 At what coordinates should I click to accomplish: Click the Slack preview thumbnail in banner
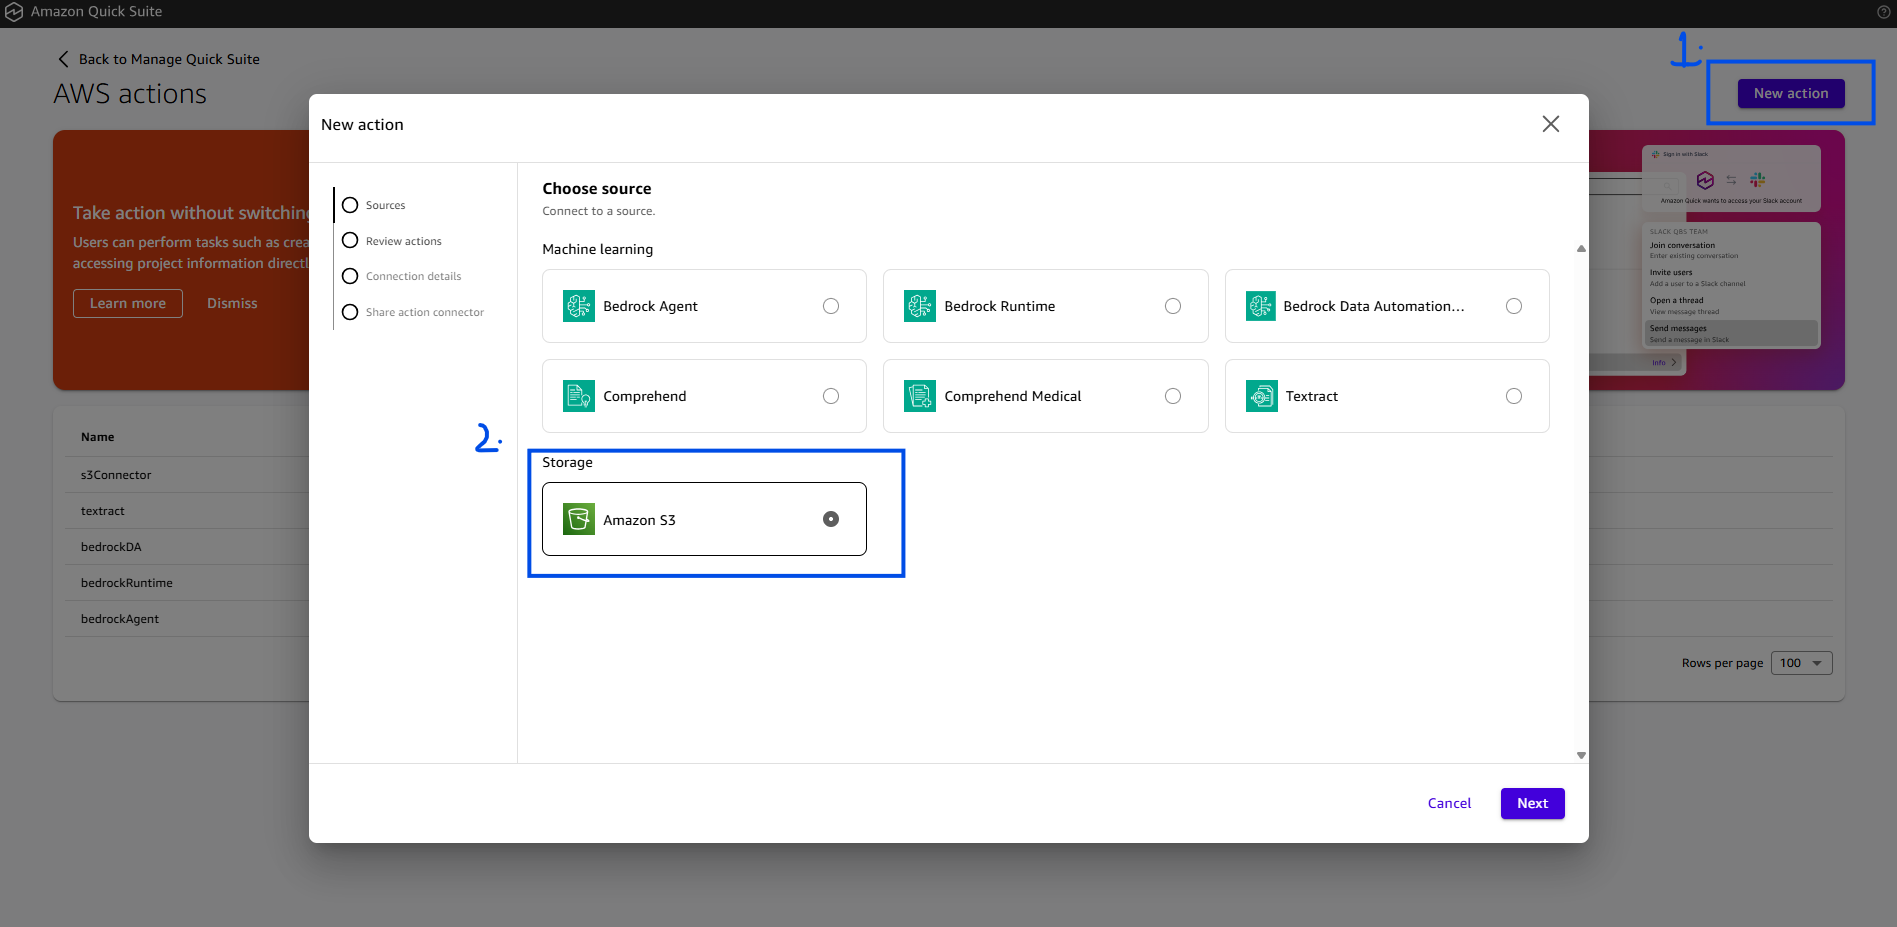click(x=1731, y=247)
